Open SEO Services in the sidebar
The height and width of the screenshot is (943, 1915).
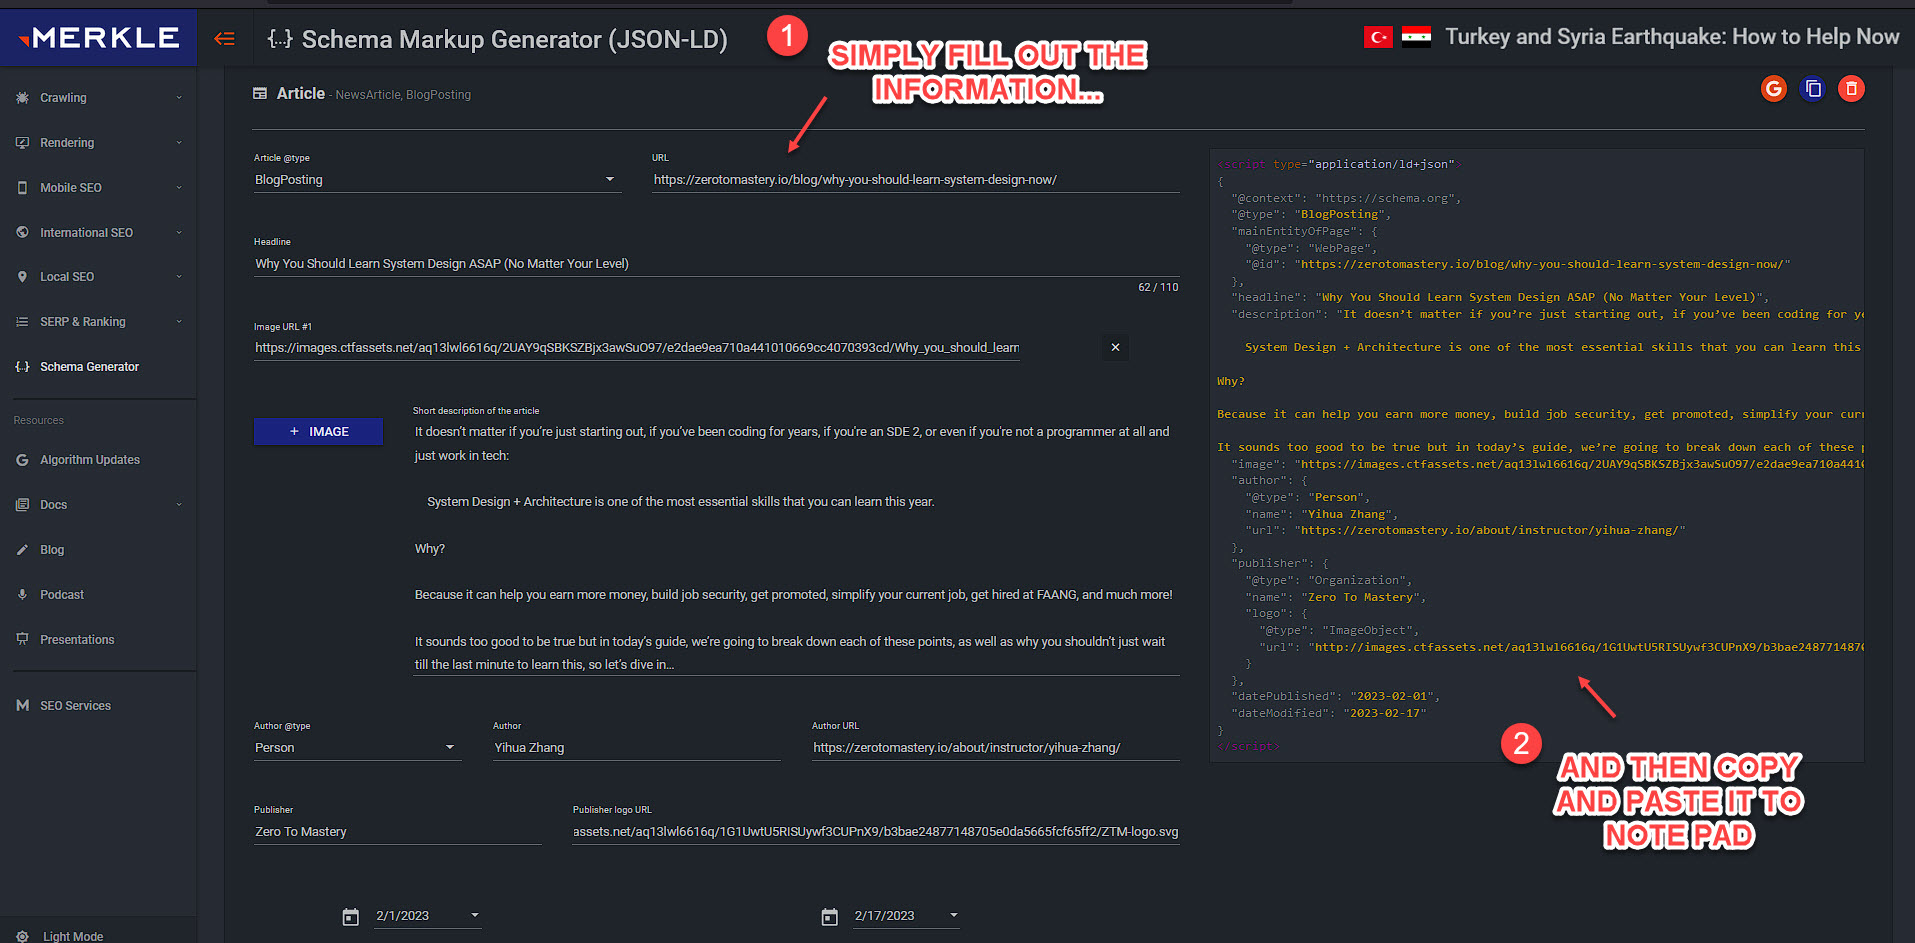(98, 706)
